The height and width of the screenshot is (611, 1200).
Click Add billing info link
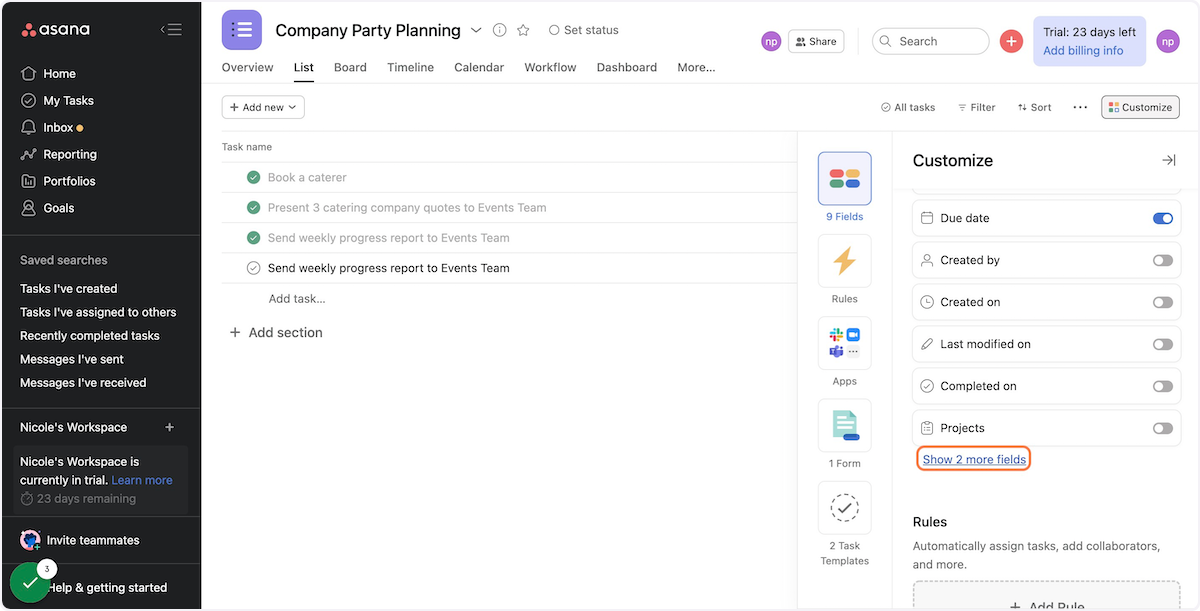pyautogui.click(x=1083, y=50)
